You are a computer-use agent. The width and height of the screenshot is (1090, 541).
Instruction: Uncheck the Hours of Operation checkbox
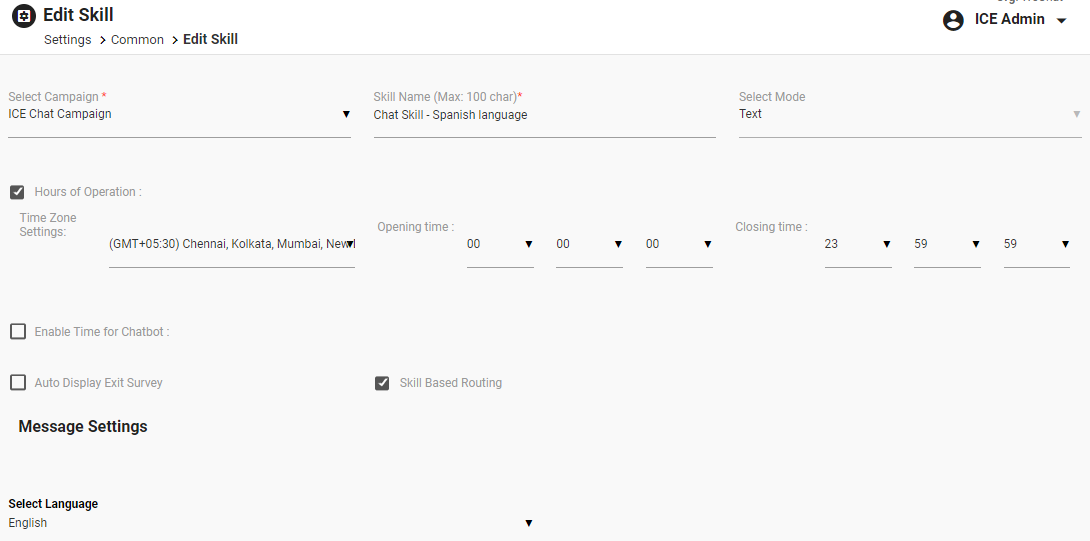point(17,192)
